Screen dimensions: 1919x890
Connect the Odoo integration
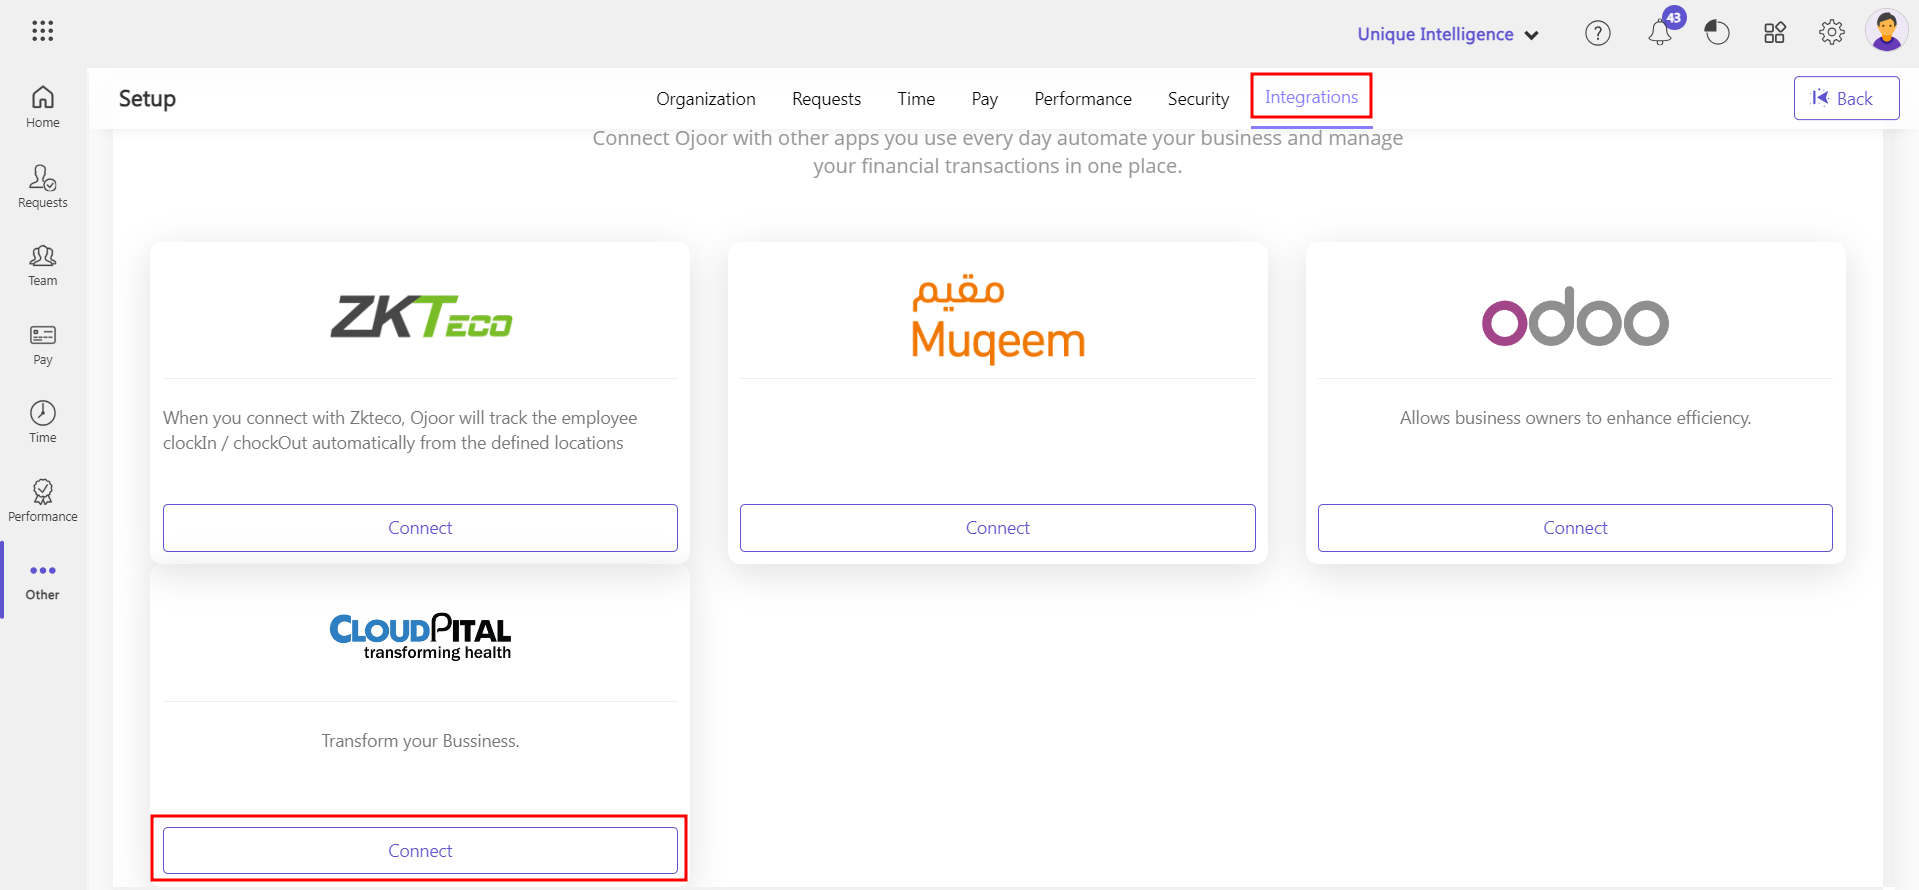[1575, 528]
